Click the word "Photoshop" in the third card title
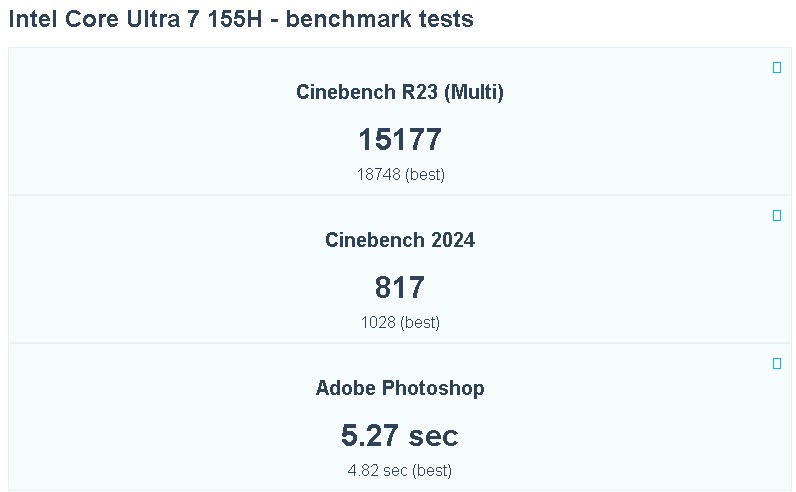Viewport: 796px width, 492px height. 437,389
